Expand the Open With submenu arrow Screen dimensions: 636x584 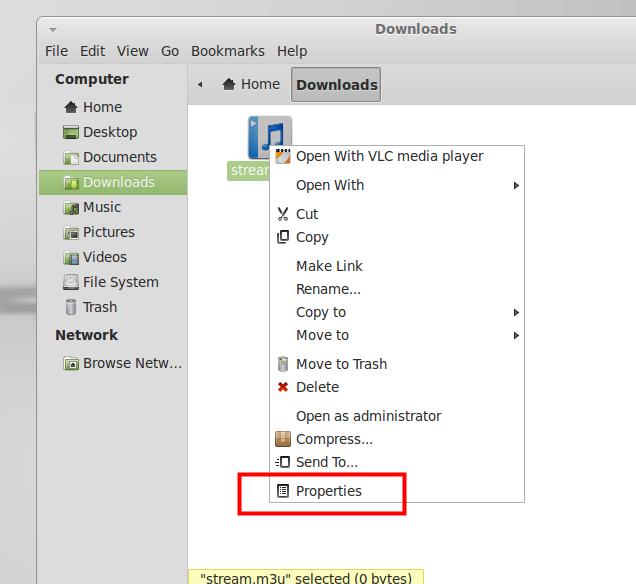(516, 185)
